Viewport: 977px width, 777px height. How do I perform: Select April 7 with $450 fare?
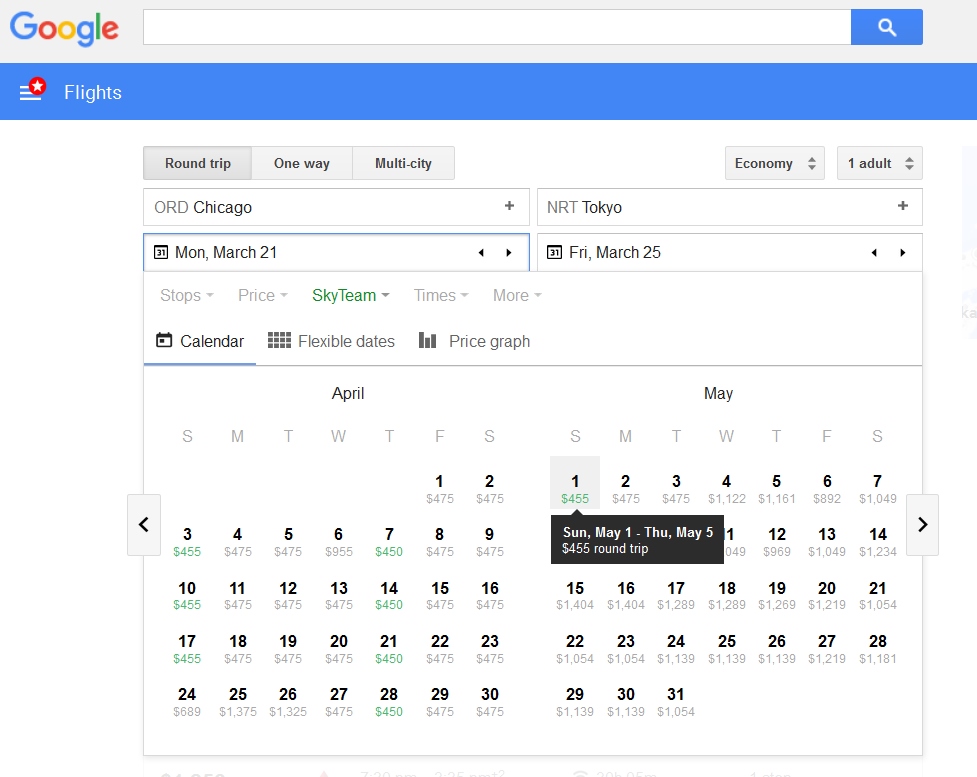click(389, 541)
